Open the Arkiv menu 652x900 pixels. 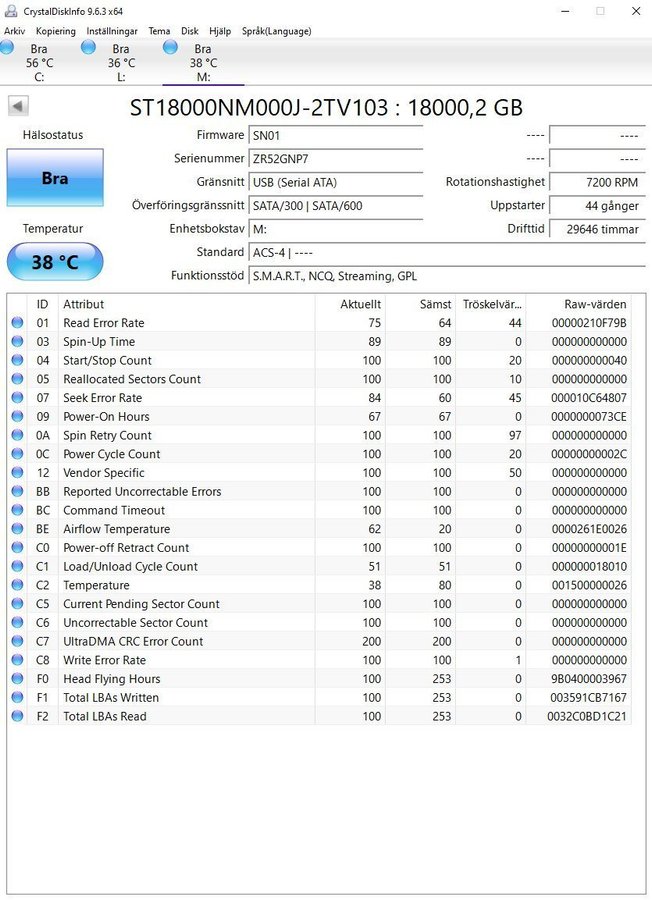[x=14, y=31]
